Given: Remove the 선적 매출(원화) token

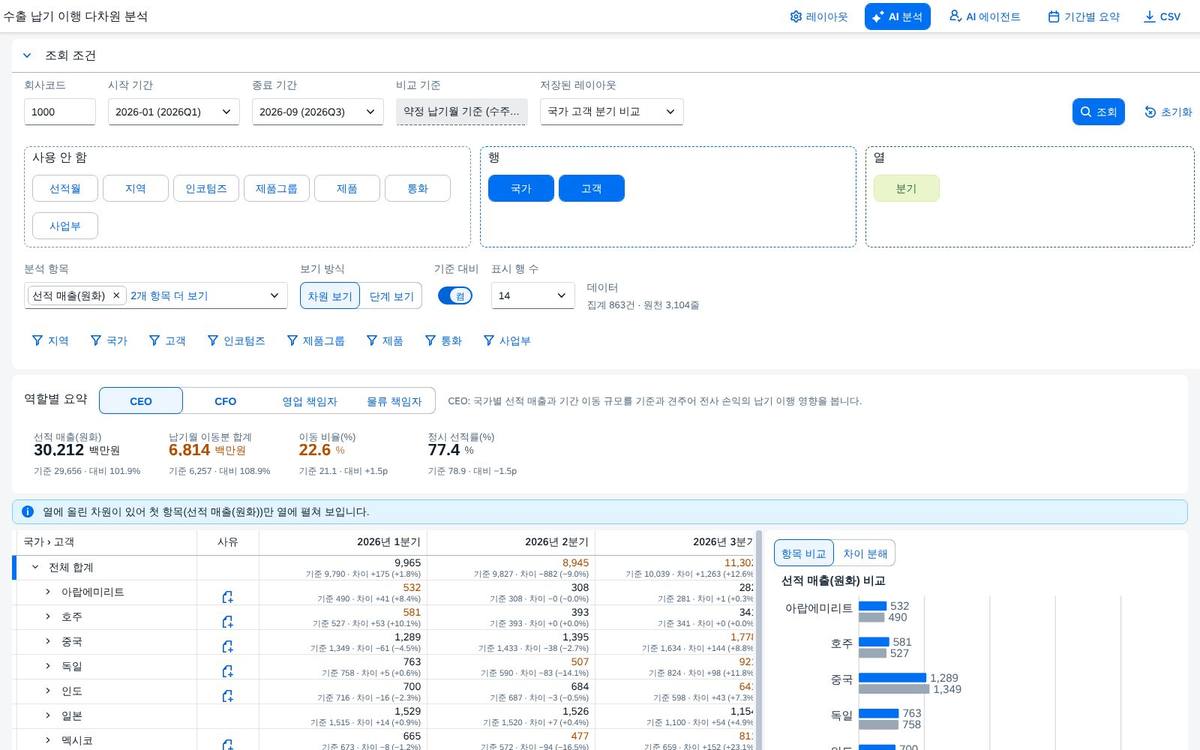Looking at the screenshot, I should click(x=116, y=296).
